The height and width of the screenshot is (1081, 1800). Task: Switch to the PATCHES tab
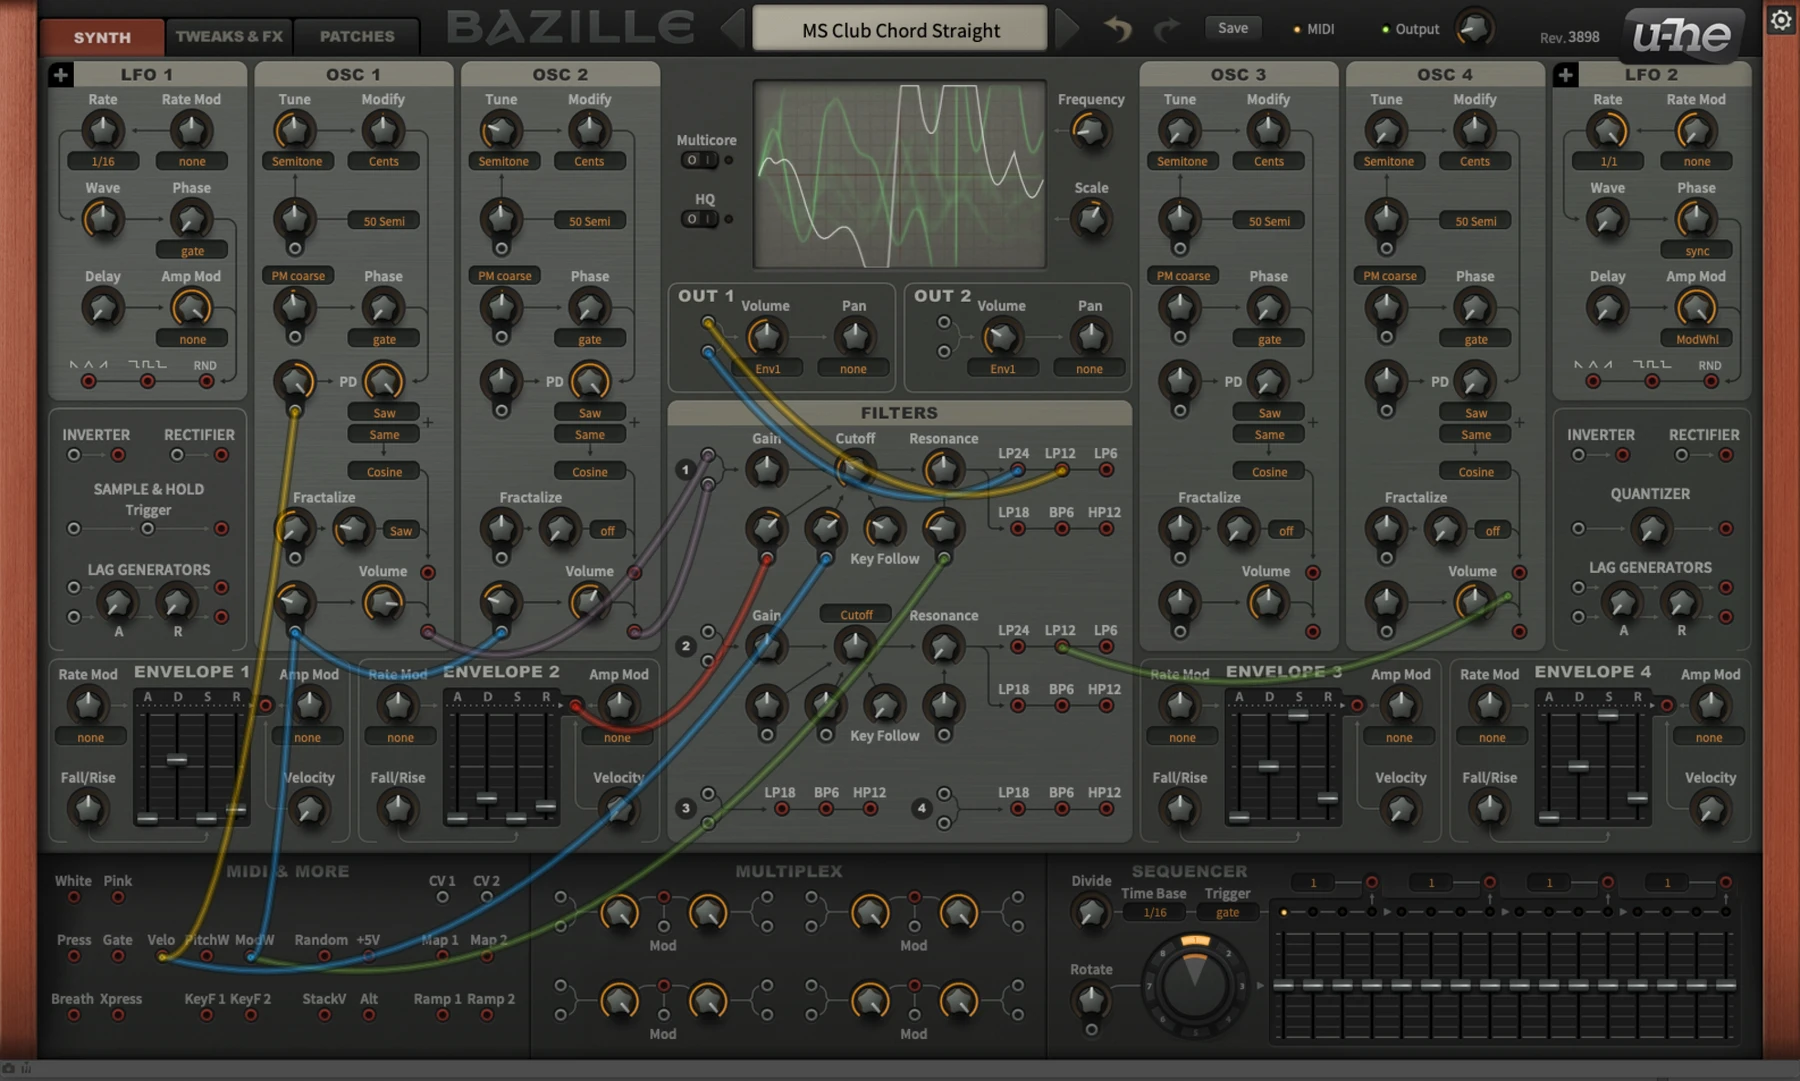(357, 36)
